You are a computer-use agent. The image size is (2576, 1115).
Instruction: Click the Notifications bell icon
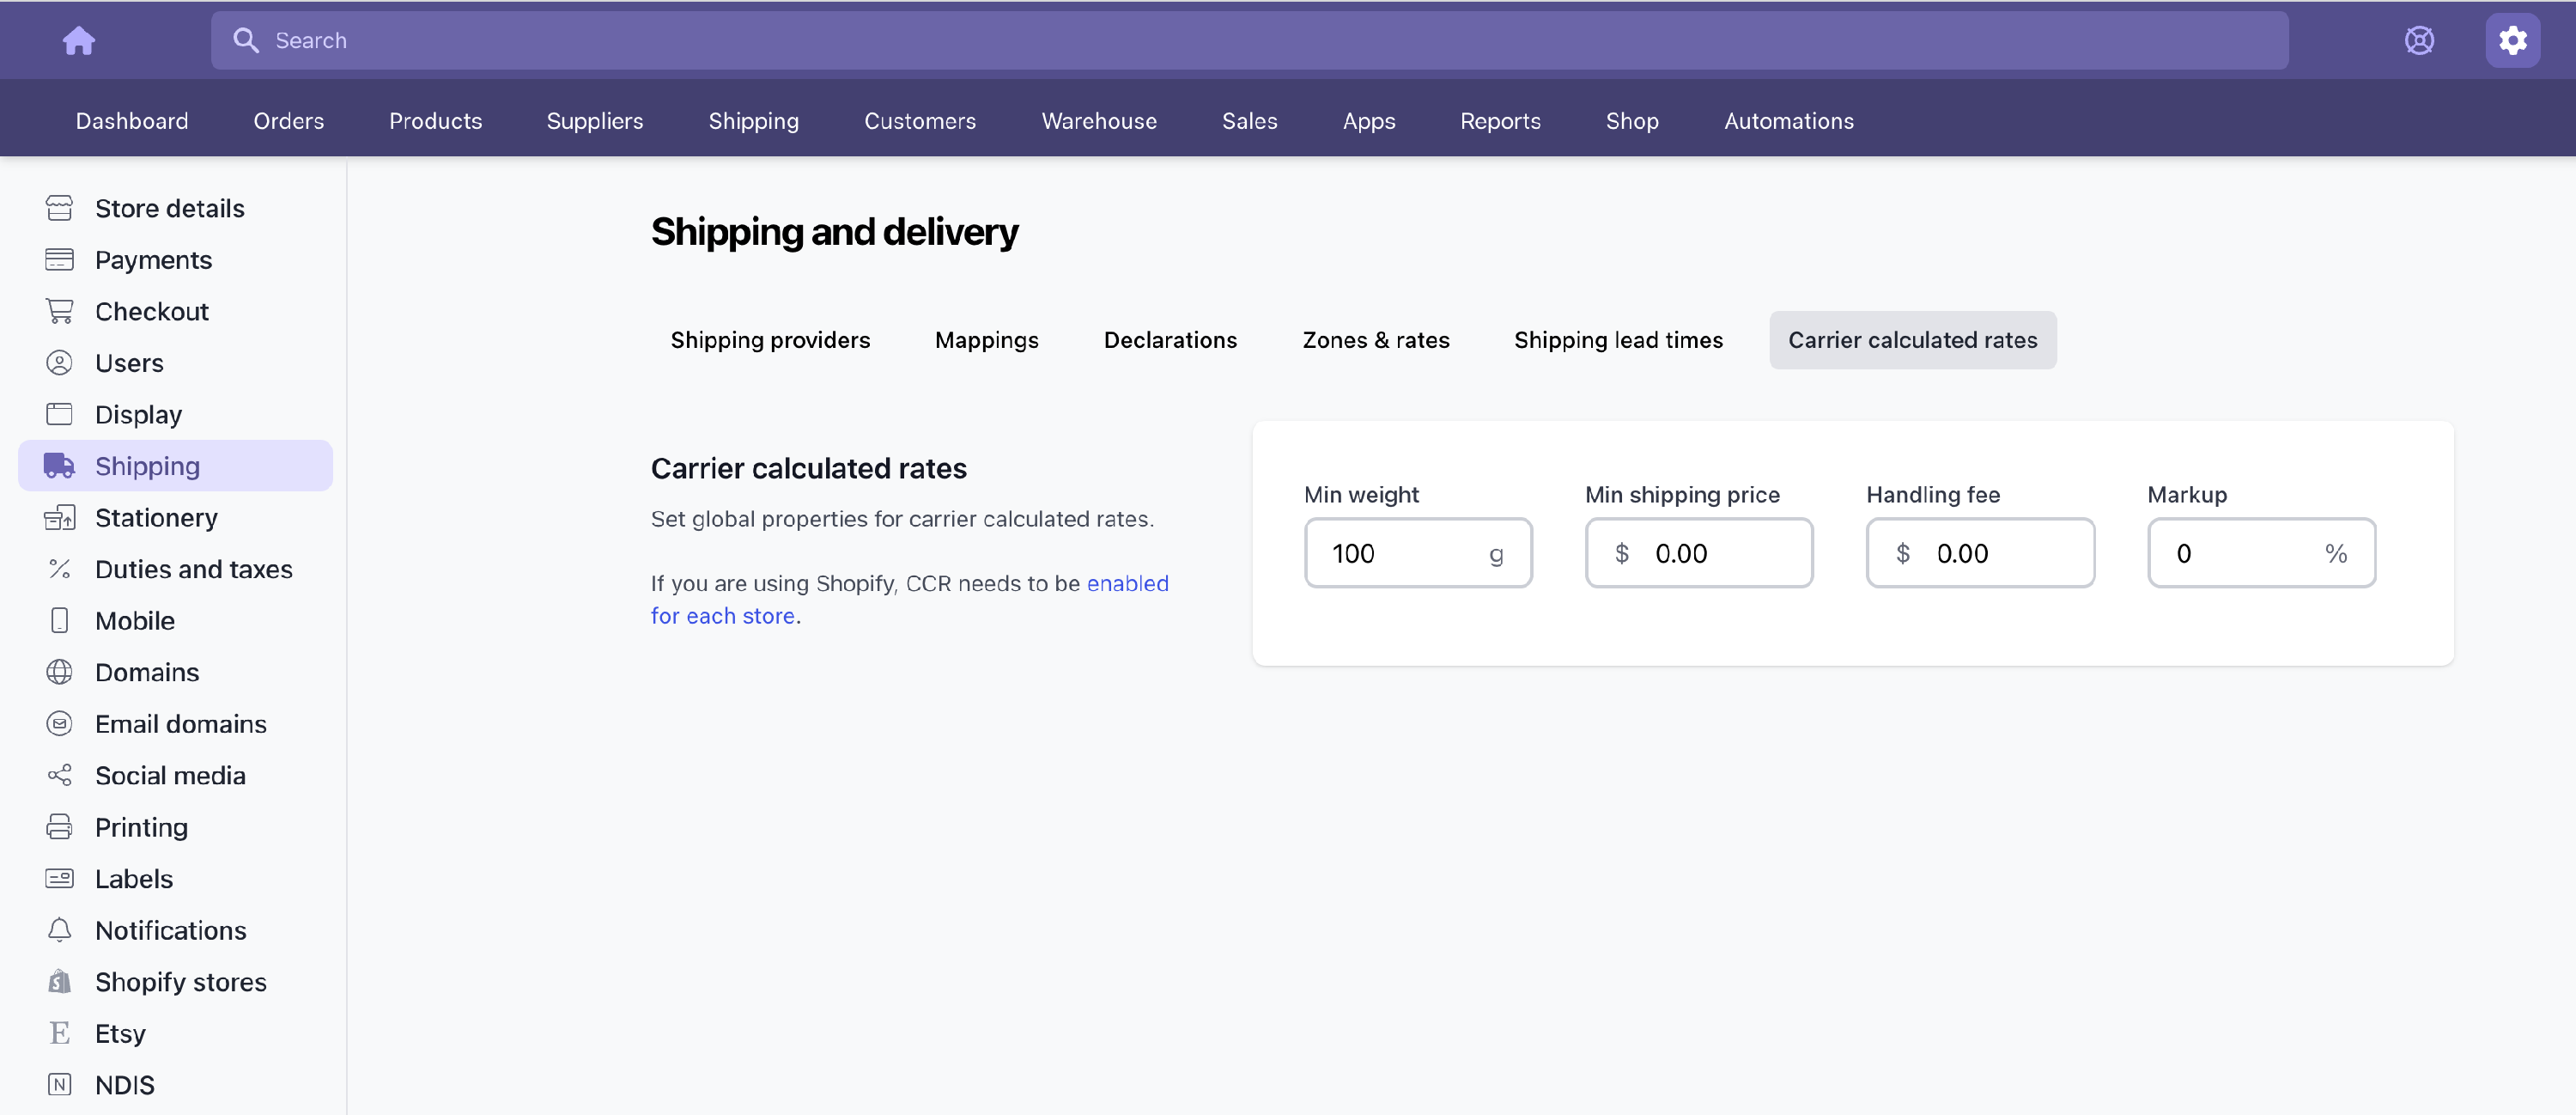59,930
